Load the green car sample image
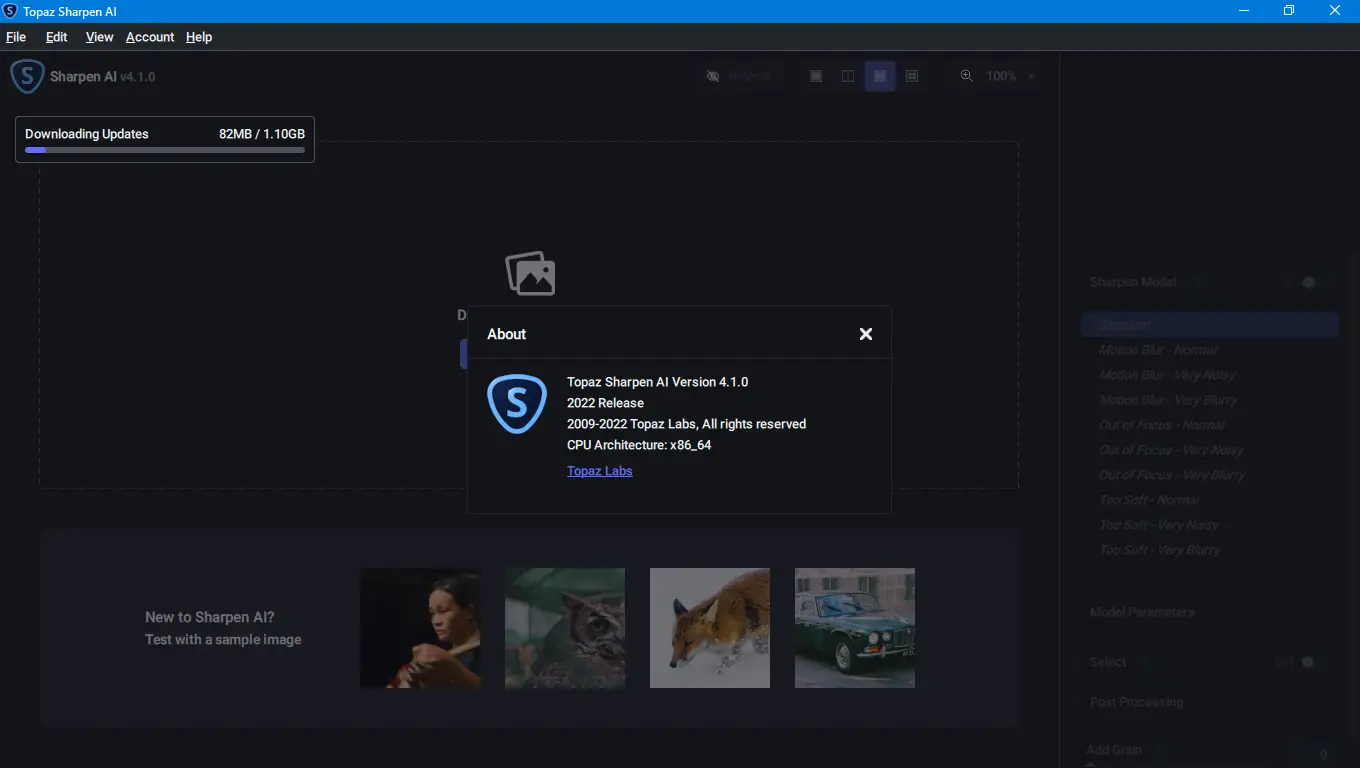1360x768 pixels. click(x=855, y=628)
